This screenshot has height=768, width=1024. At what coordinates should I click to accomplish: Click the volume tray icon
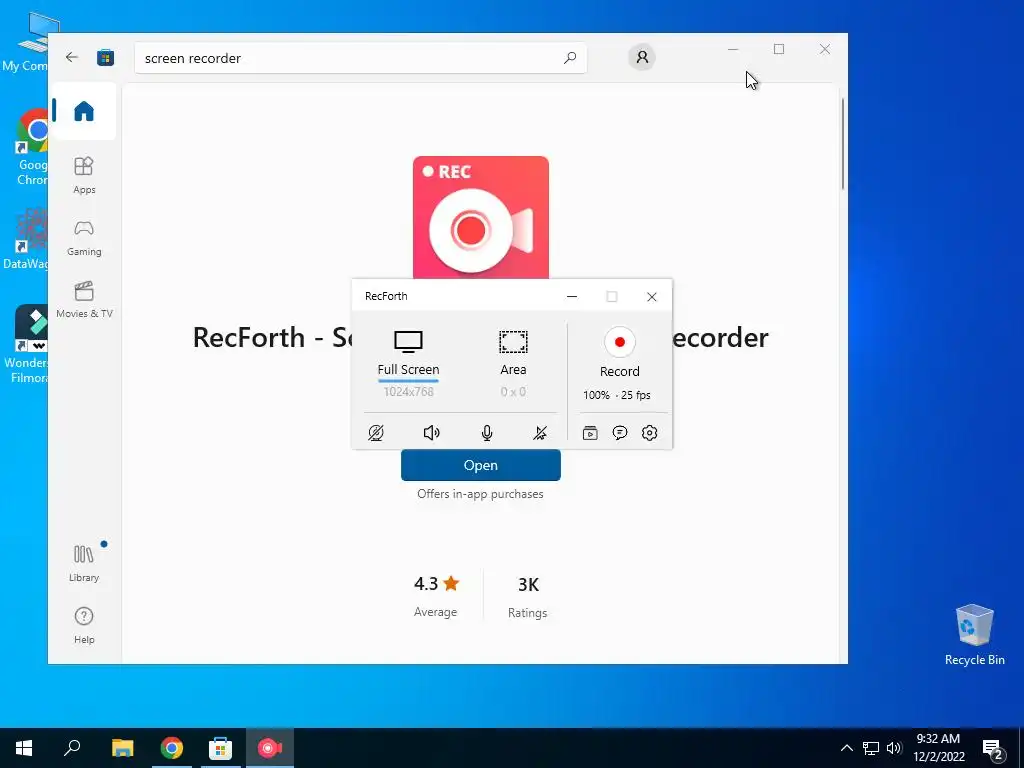[894, 748]
